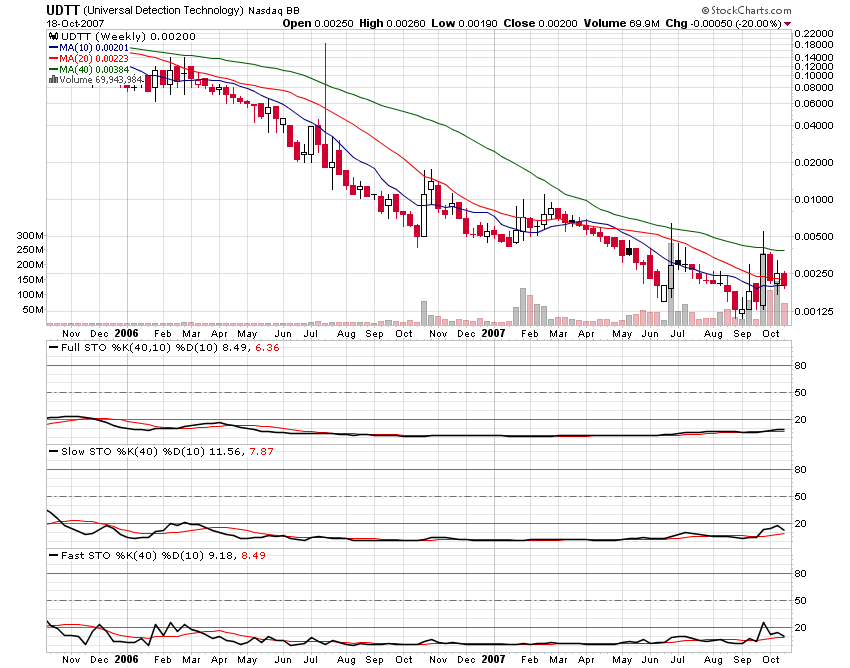
Task: Click the volume bars icon in legend
Action: coord(52,78)
